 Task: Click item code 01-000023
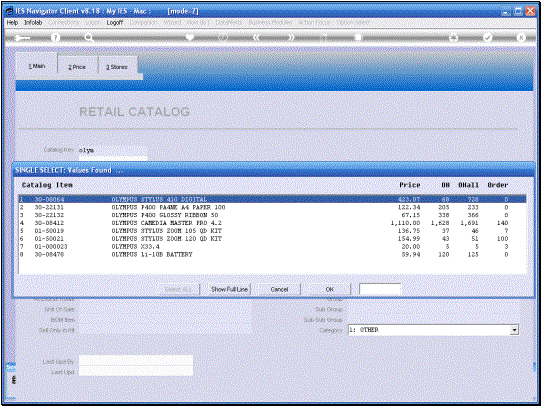(x=51, y=247)
